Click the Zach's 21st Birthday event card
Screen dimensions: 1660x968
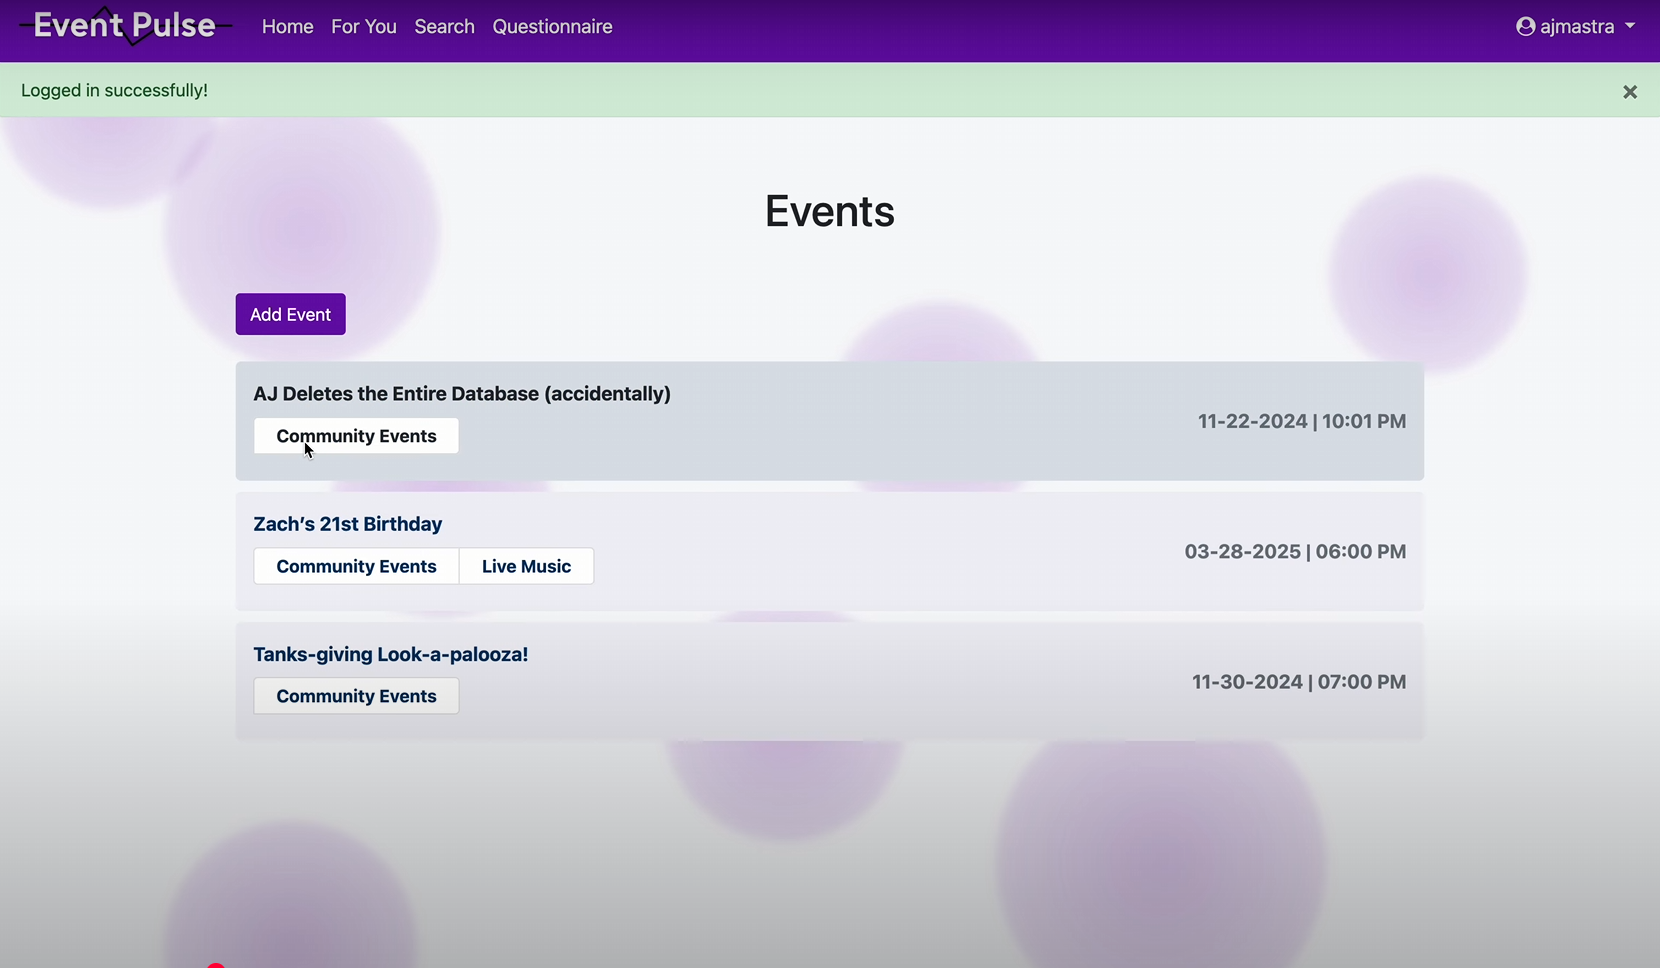tap(829, 550)
